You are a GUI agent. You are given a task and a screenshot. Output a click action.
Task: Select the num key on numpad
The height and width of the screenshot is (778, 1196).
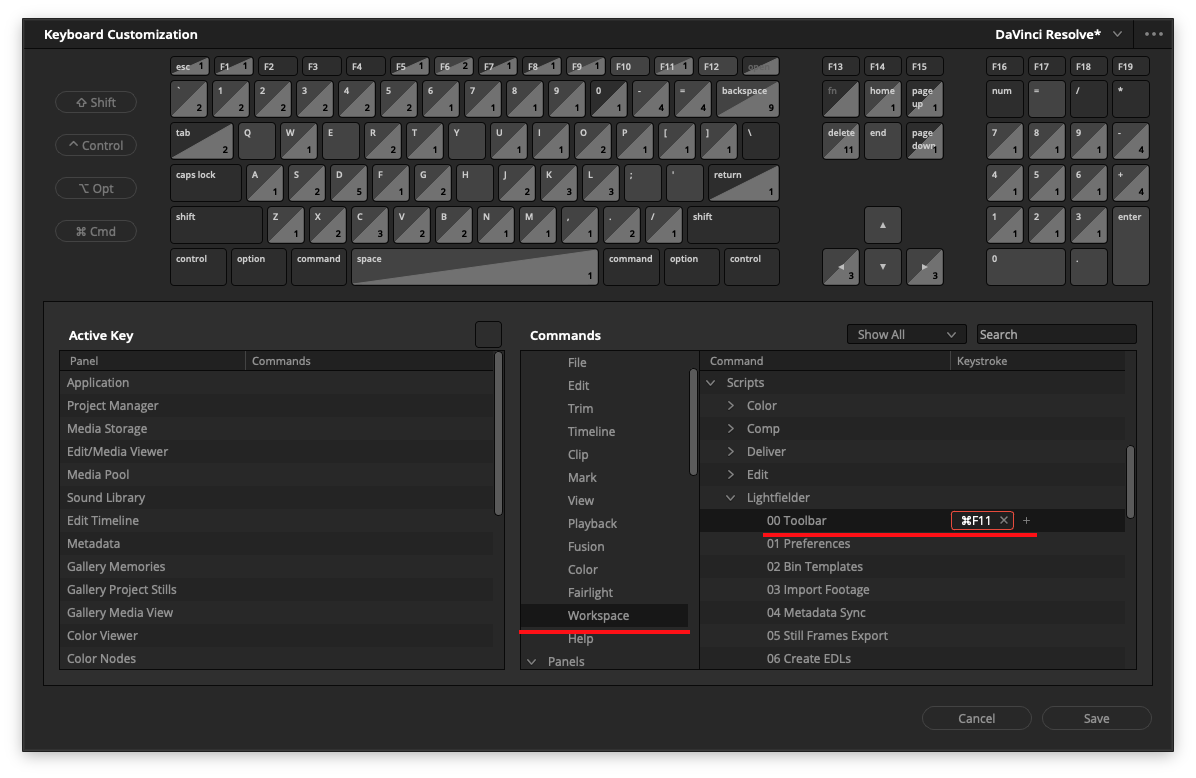(1005, 99)
